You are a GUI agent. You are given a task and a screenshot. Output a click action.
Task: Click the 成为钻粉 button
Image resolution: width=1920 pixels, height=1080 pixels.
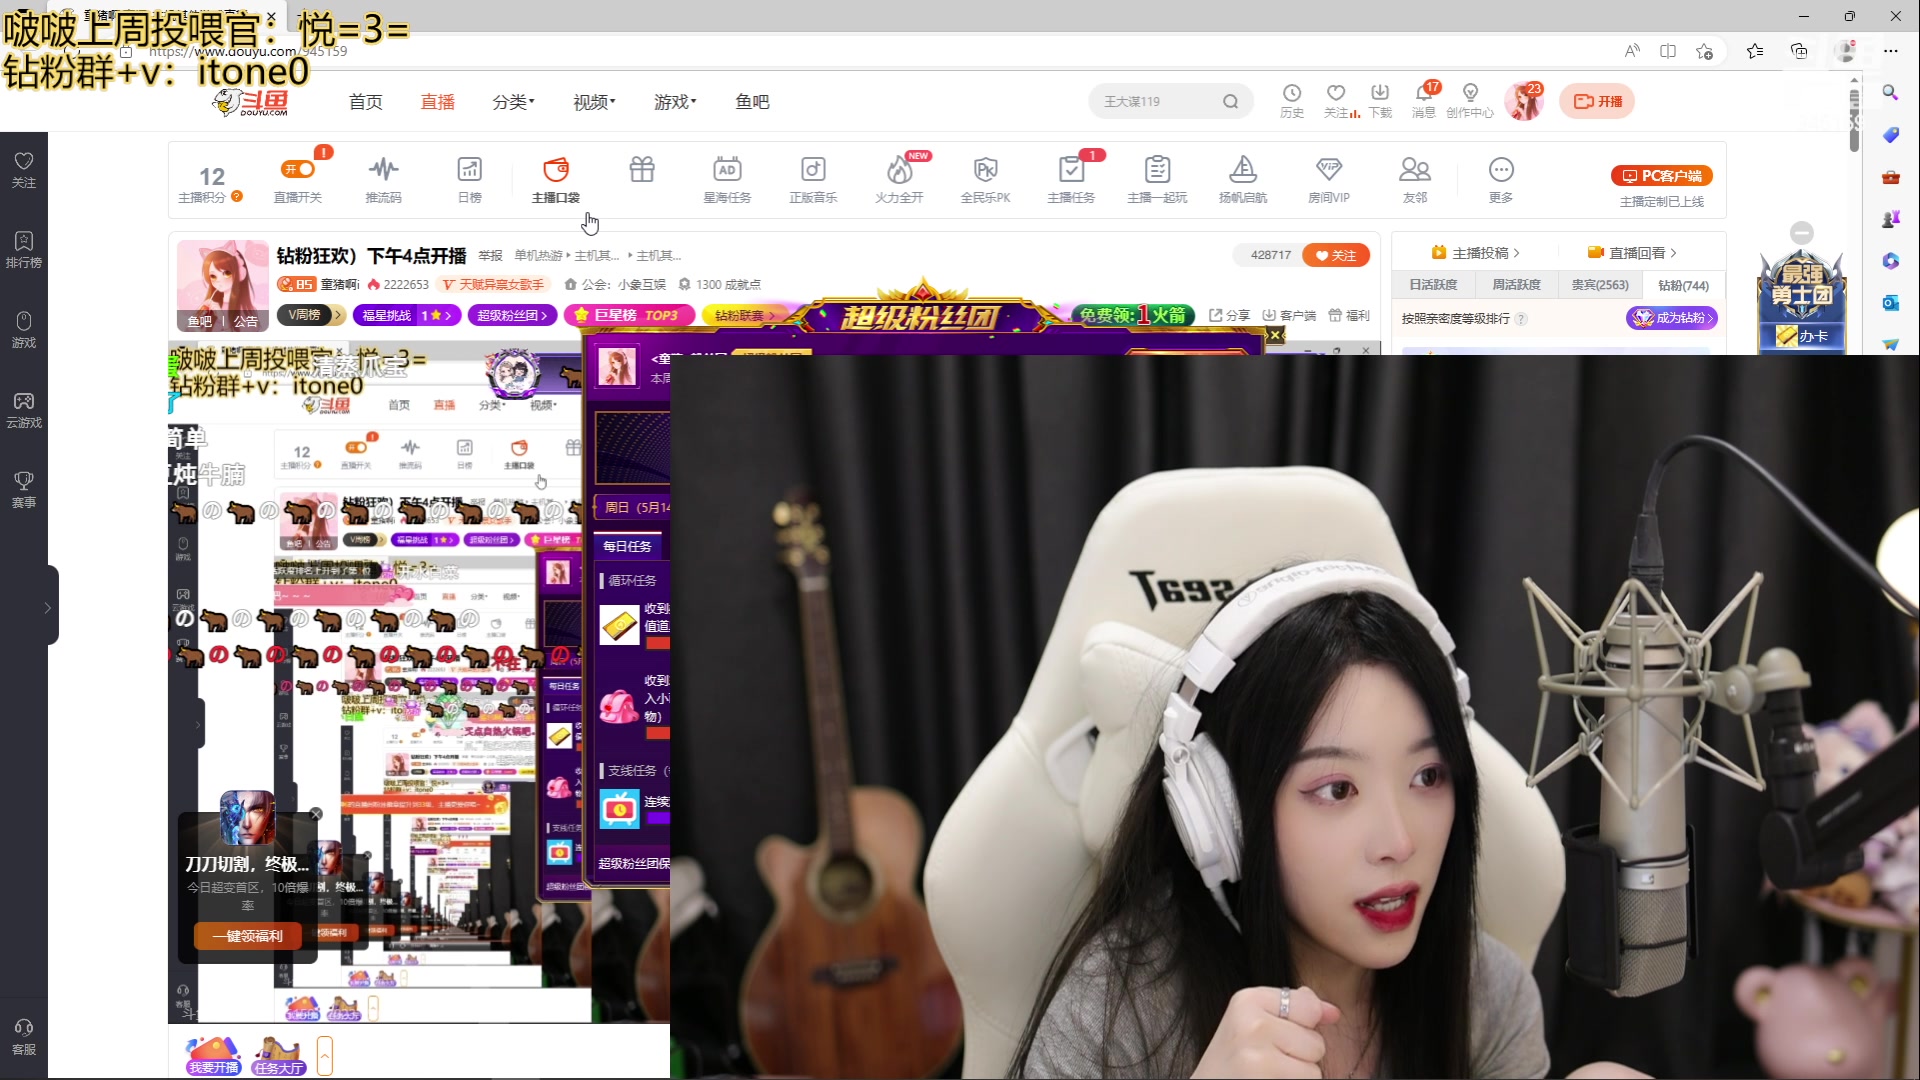point(1672,318)
